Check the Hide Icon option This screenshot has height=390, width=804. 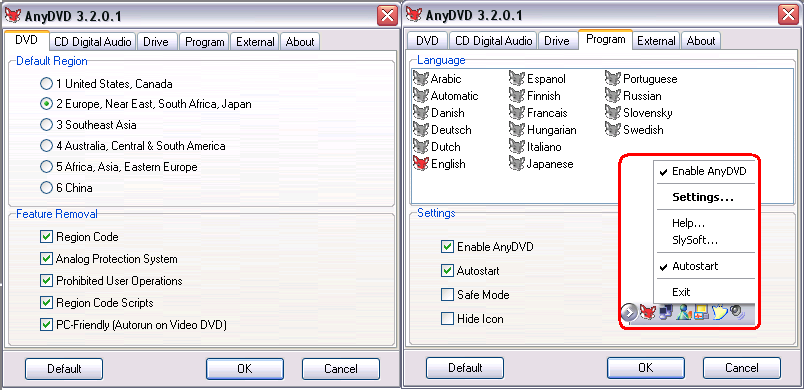tap(447, 319)
